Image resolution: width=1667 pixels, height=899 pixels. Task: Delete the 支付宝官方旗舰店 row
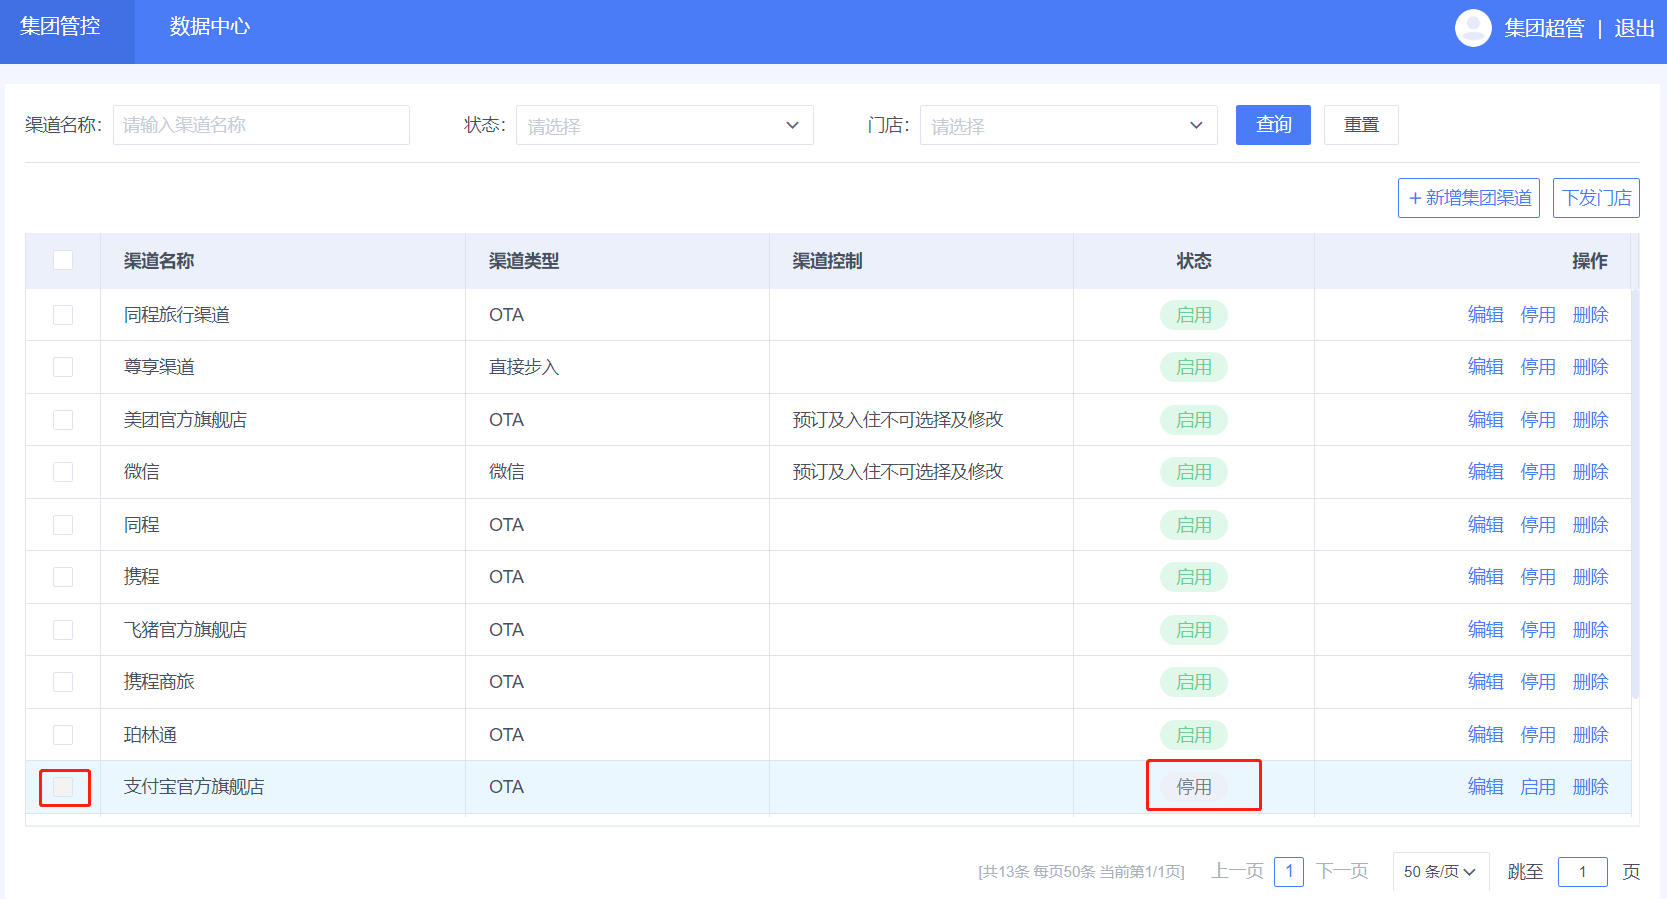[x=1590, y=787]
